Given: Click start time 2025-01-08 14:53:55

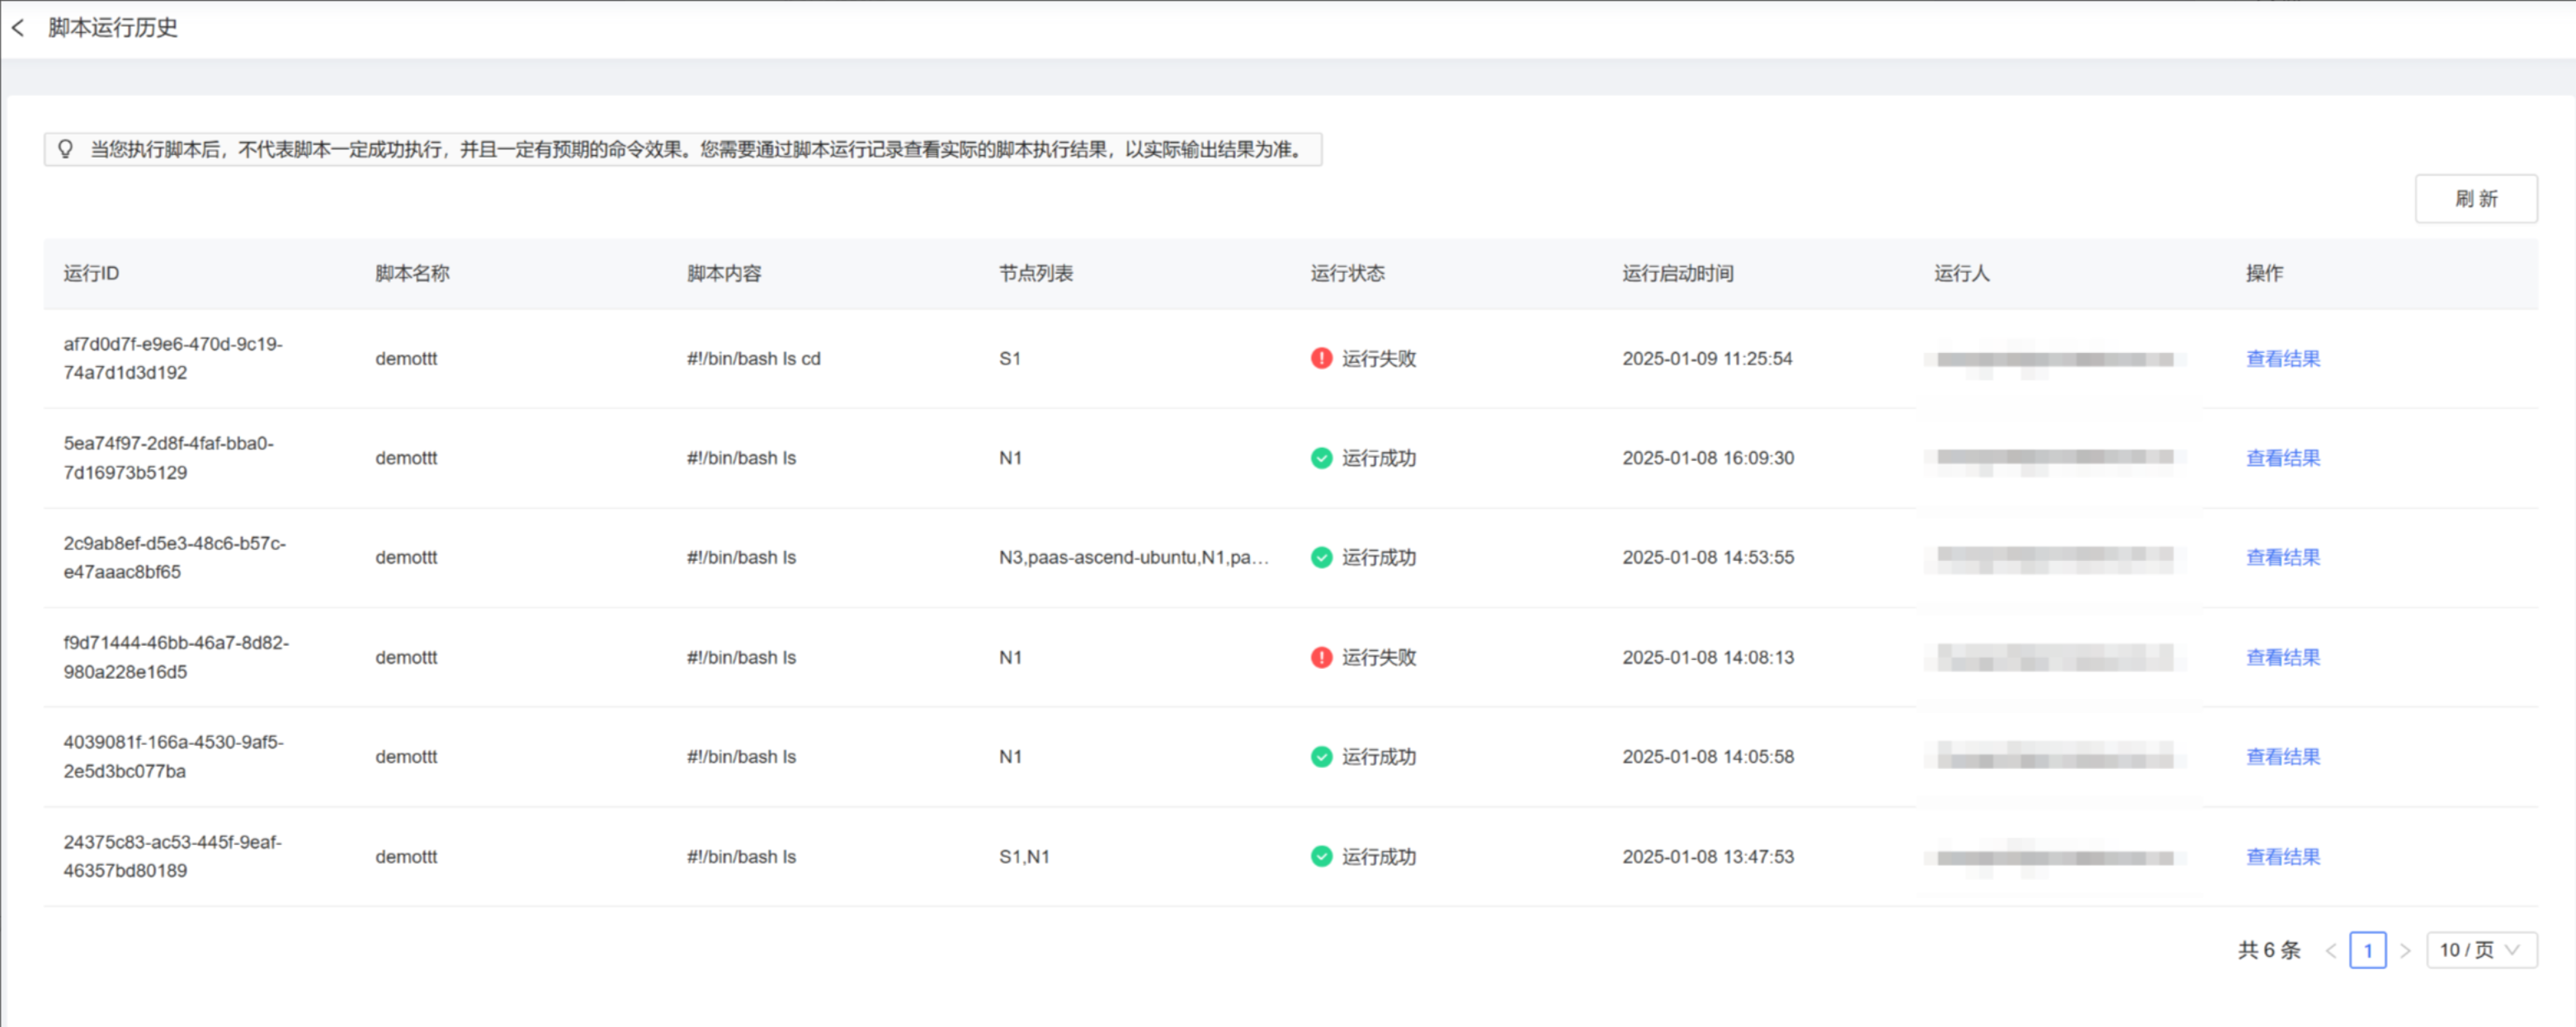Looking at the screenshot, I should click(x=1708, y=557).
